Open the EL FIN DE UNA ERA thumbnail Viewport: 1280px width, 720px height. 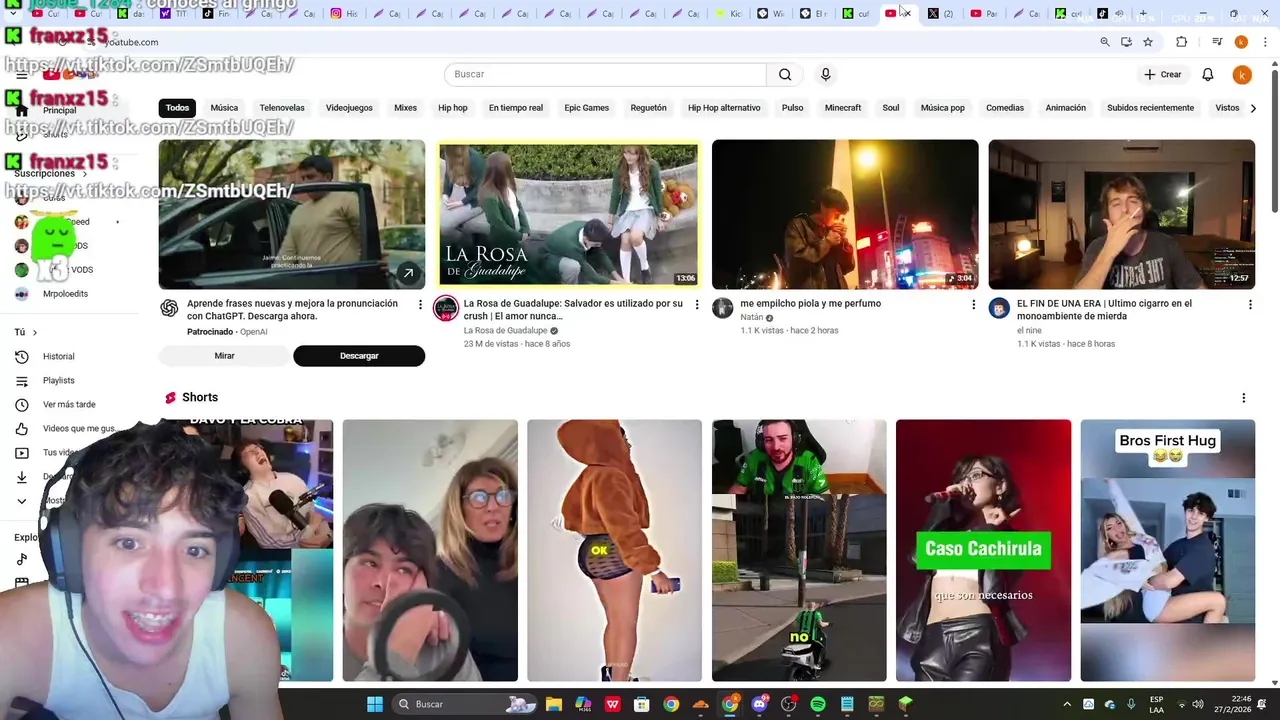point(1121,215)
